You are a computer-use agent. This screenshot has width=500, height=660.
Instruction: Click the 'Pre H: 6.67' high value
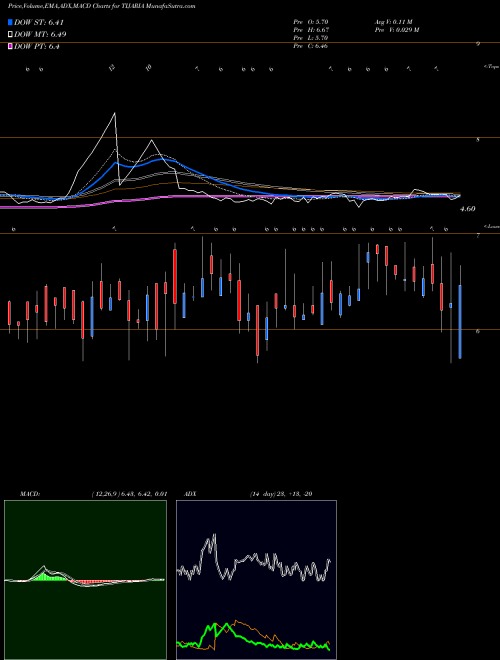click(x=311, y=30)
